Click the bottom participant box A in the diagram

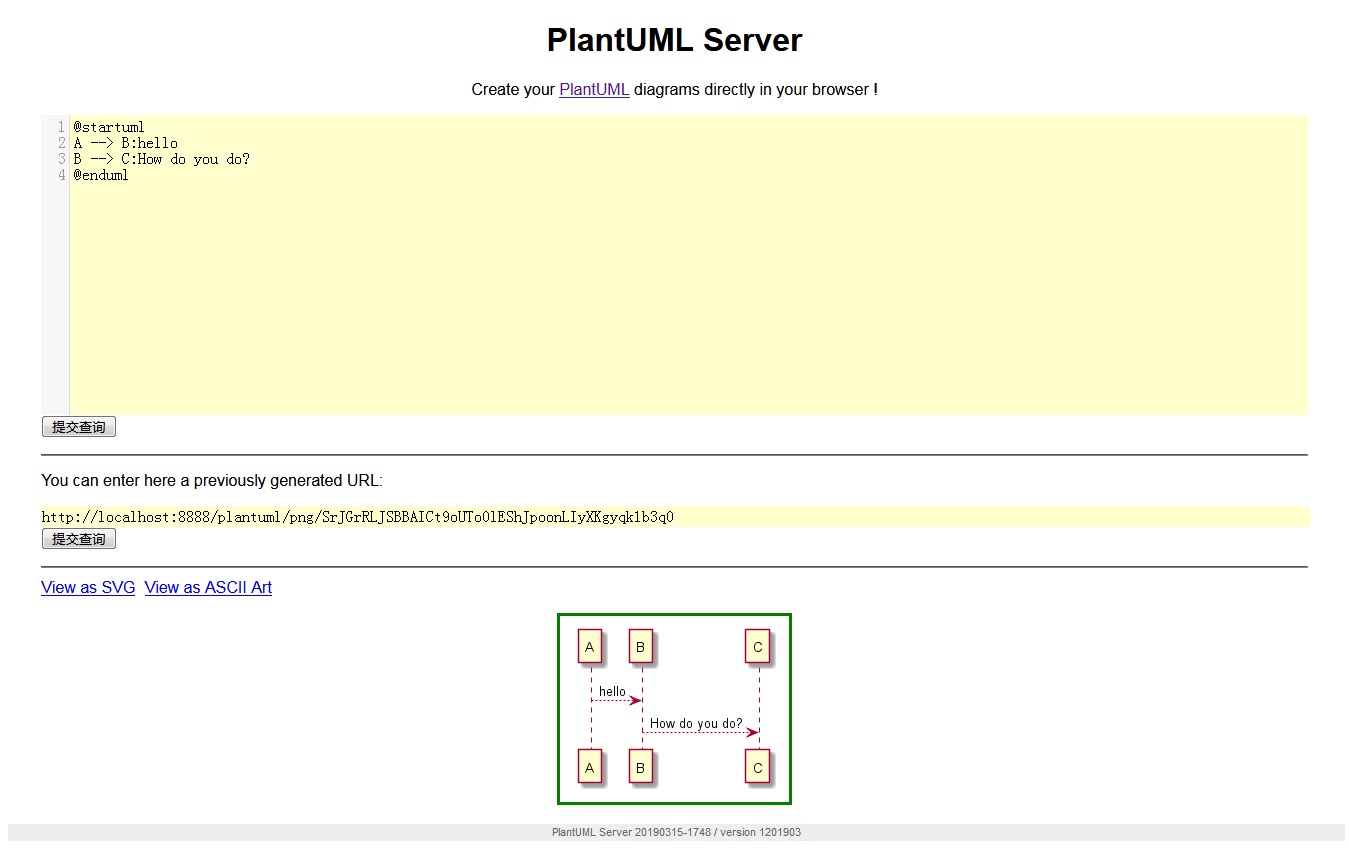click(x=590, y=767)
